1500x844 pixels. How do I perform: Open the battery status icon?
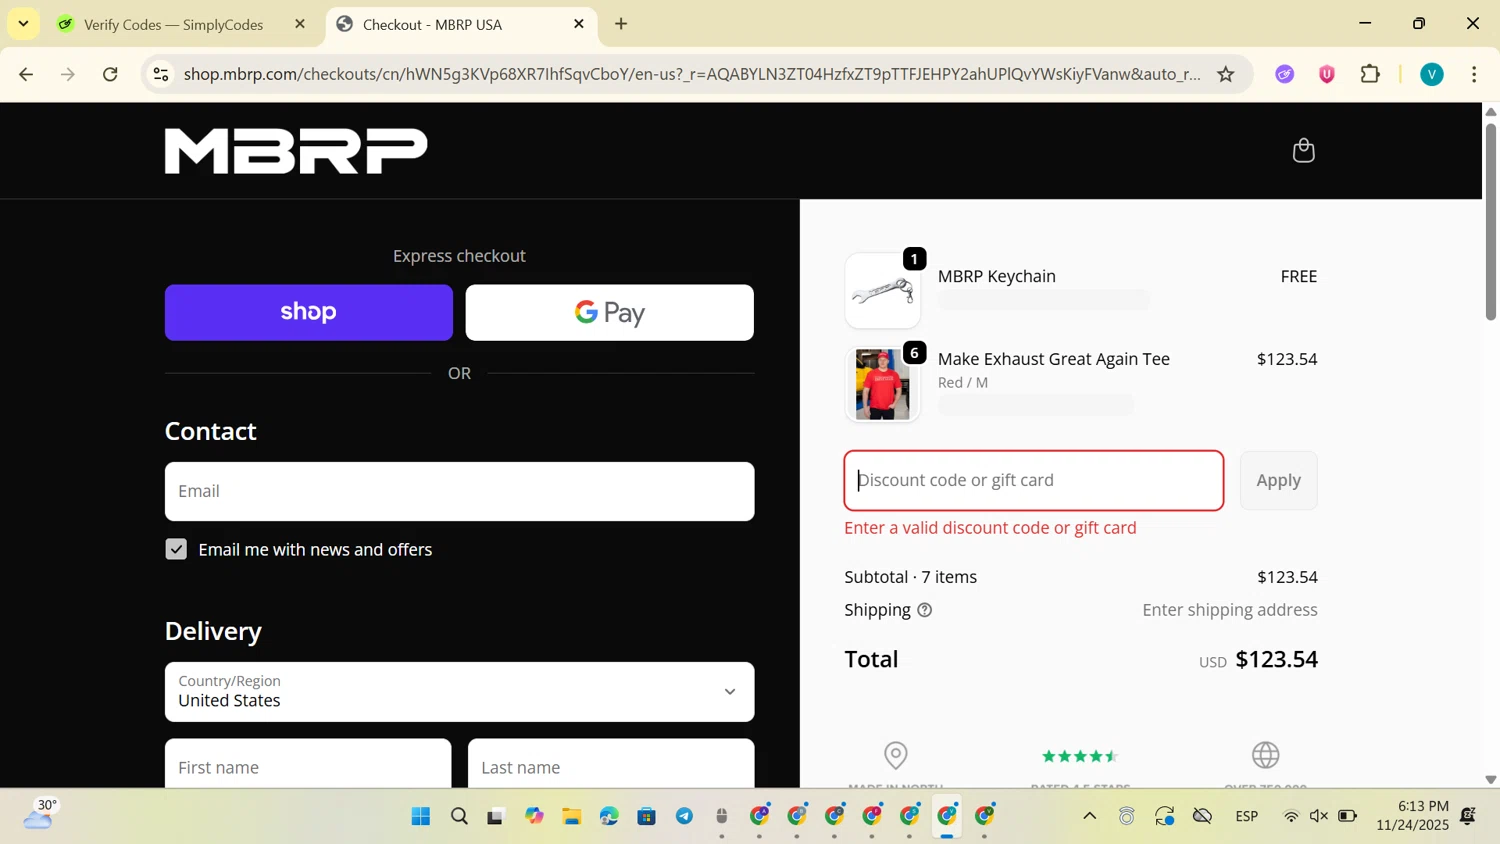pyautogui.click(x=1348, y=816)
